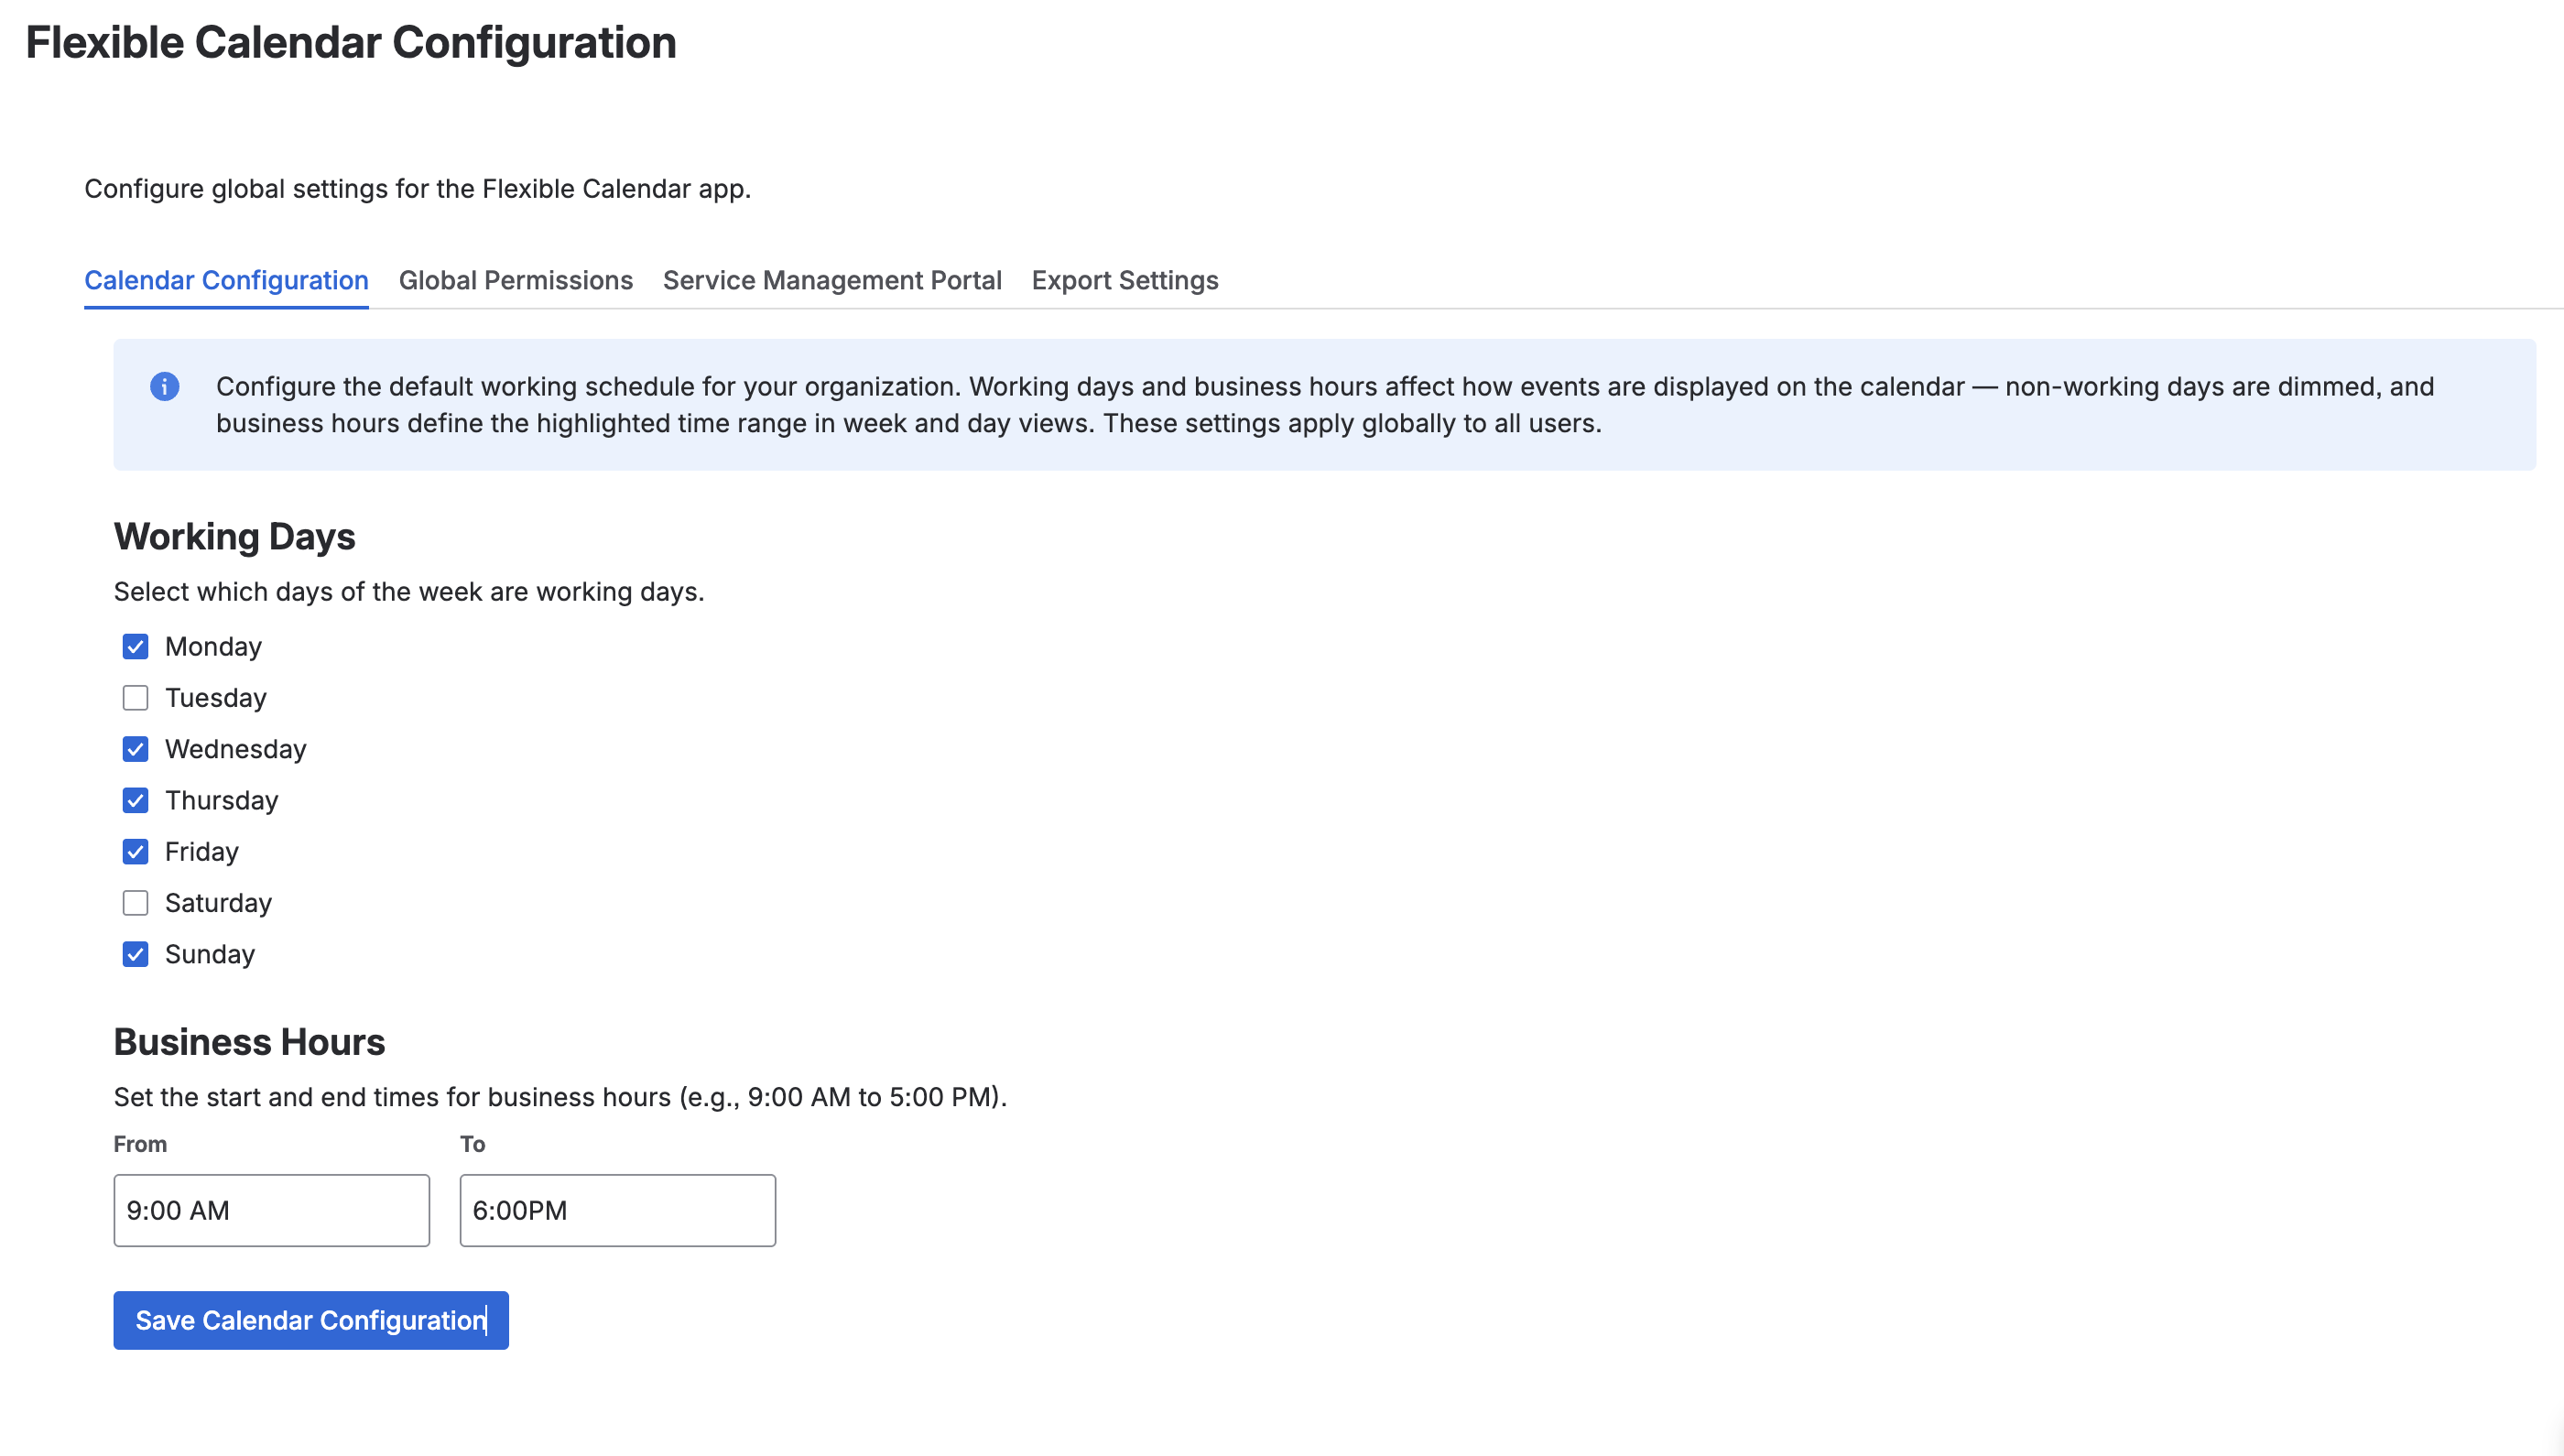Image resolution: width=2564 pixels, height=1456 pixels.
Task: Disable the Wednesday checkbox
Action: click(x=135, y=749)
